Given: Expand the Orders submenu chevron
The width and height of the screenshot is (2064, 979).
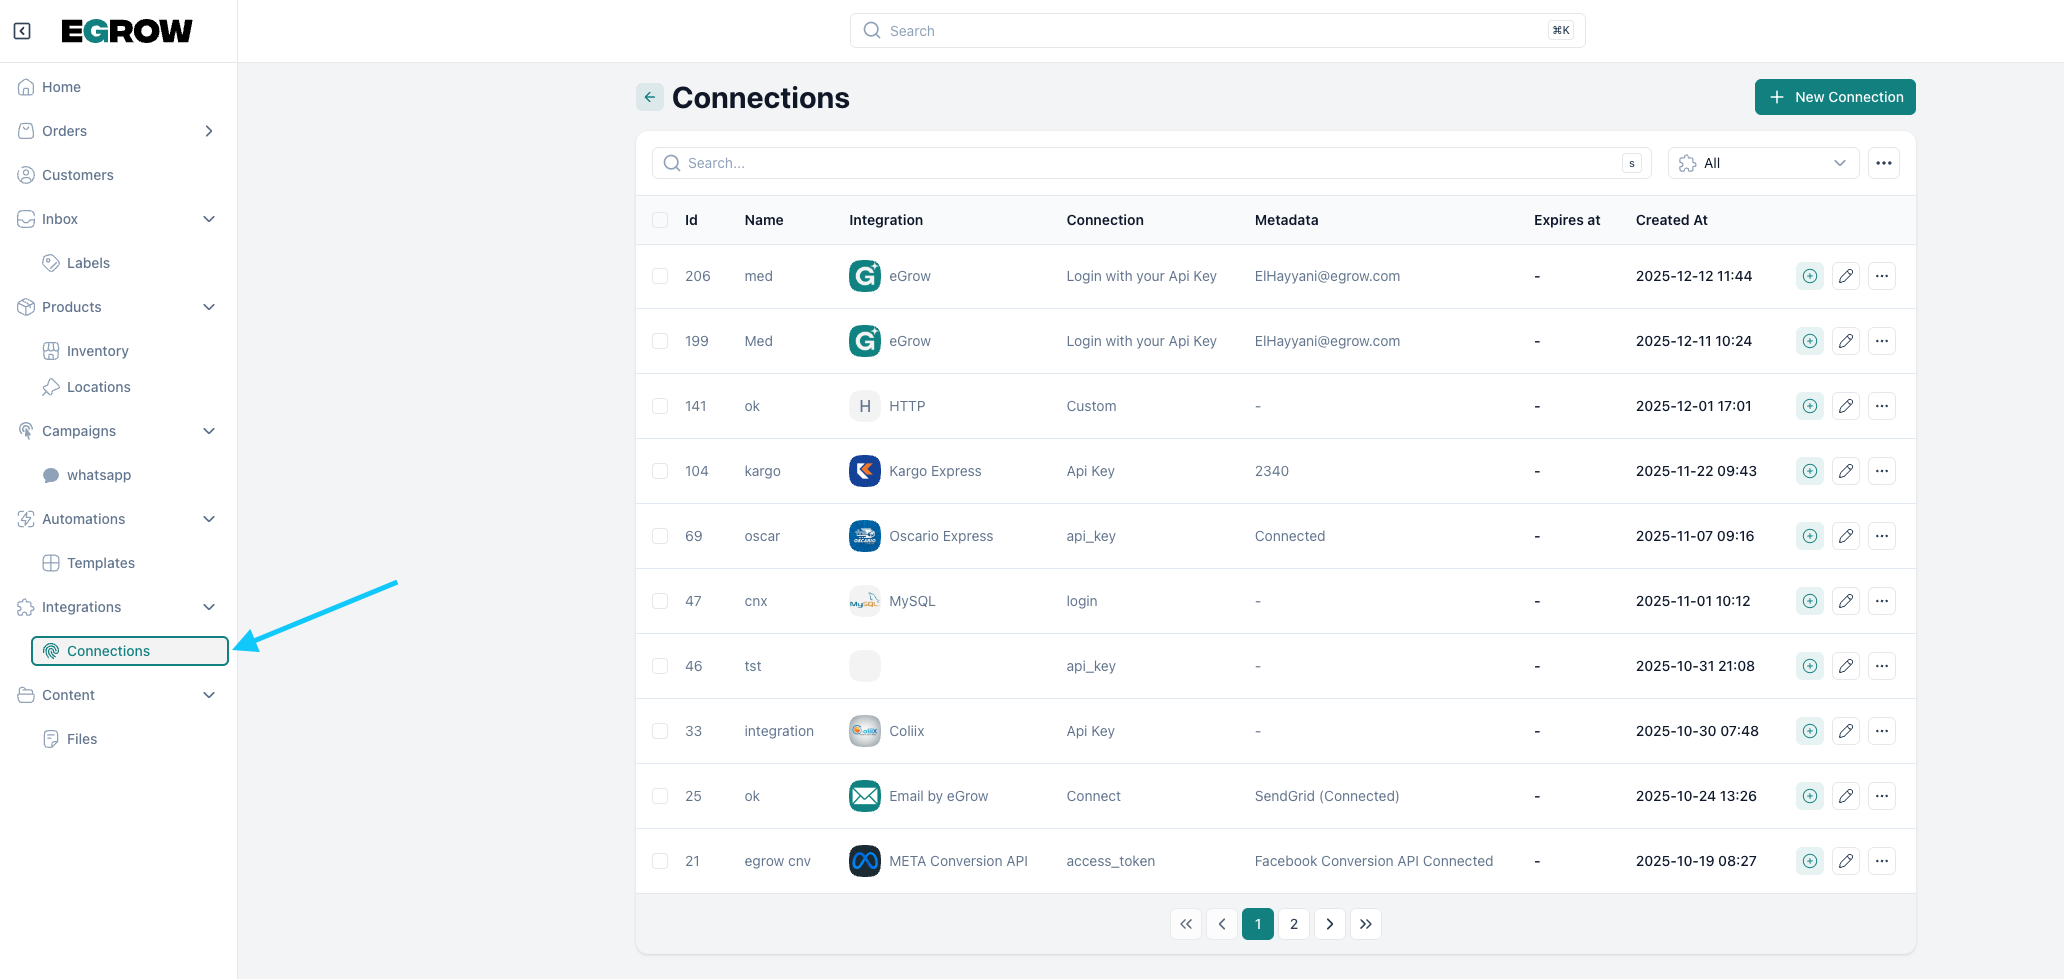Looking at the screenshot, I should pos(209,131).
